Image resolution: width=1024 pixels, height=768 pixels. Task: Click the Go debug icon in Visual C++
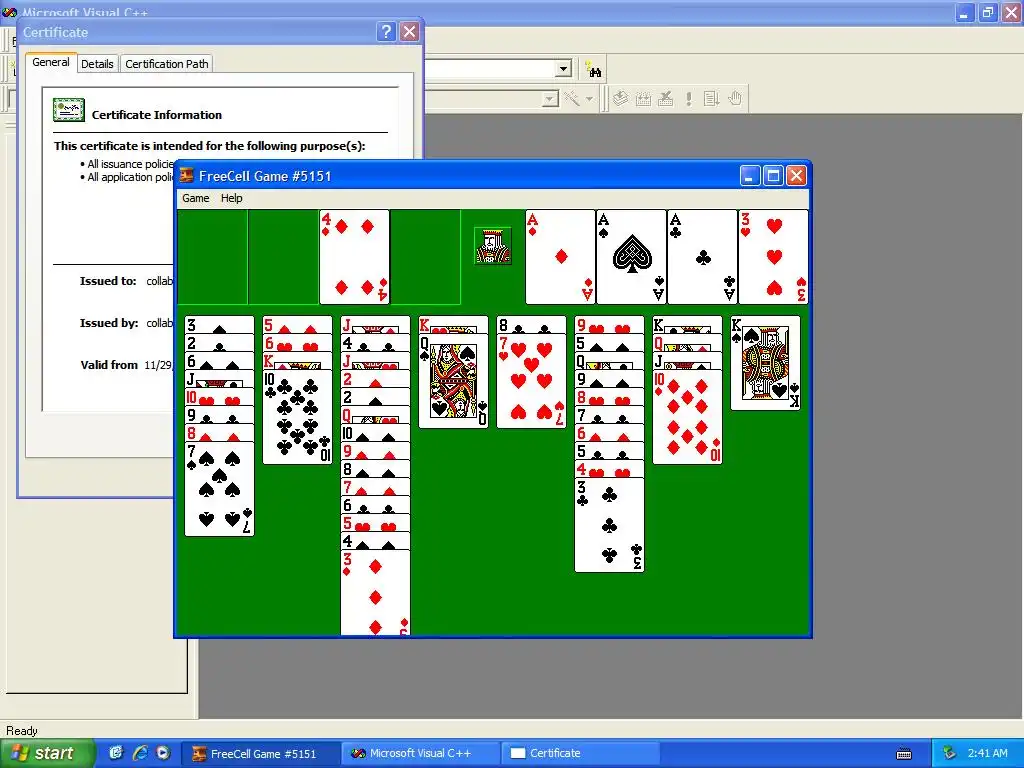[711, 99]
